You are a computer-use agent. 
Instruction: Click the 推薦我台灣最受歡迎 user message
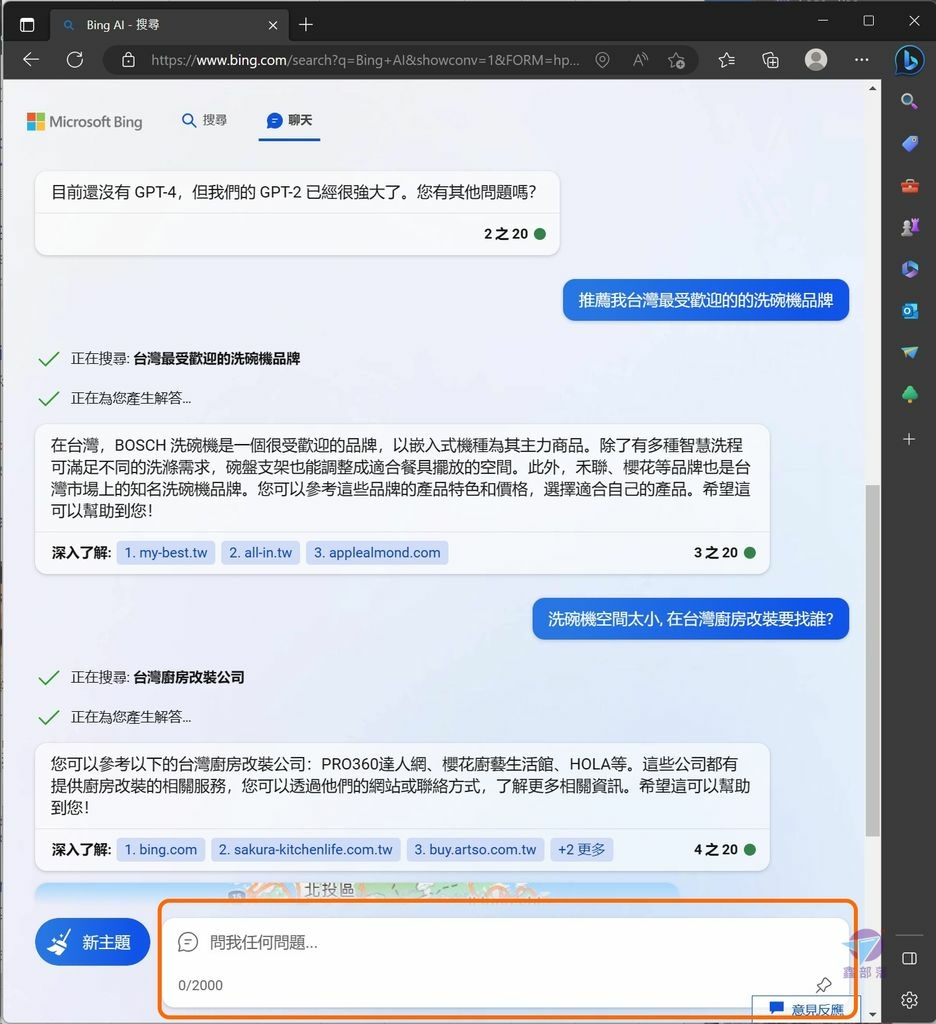click(705, 300)
